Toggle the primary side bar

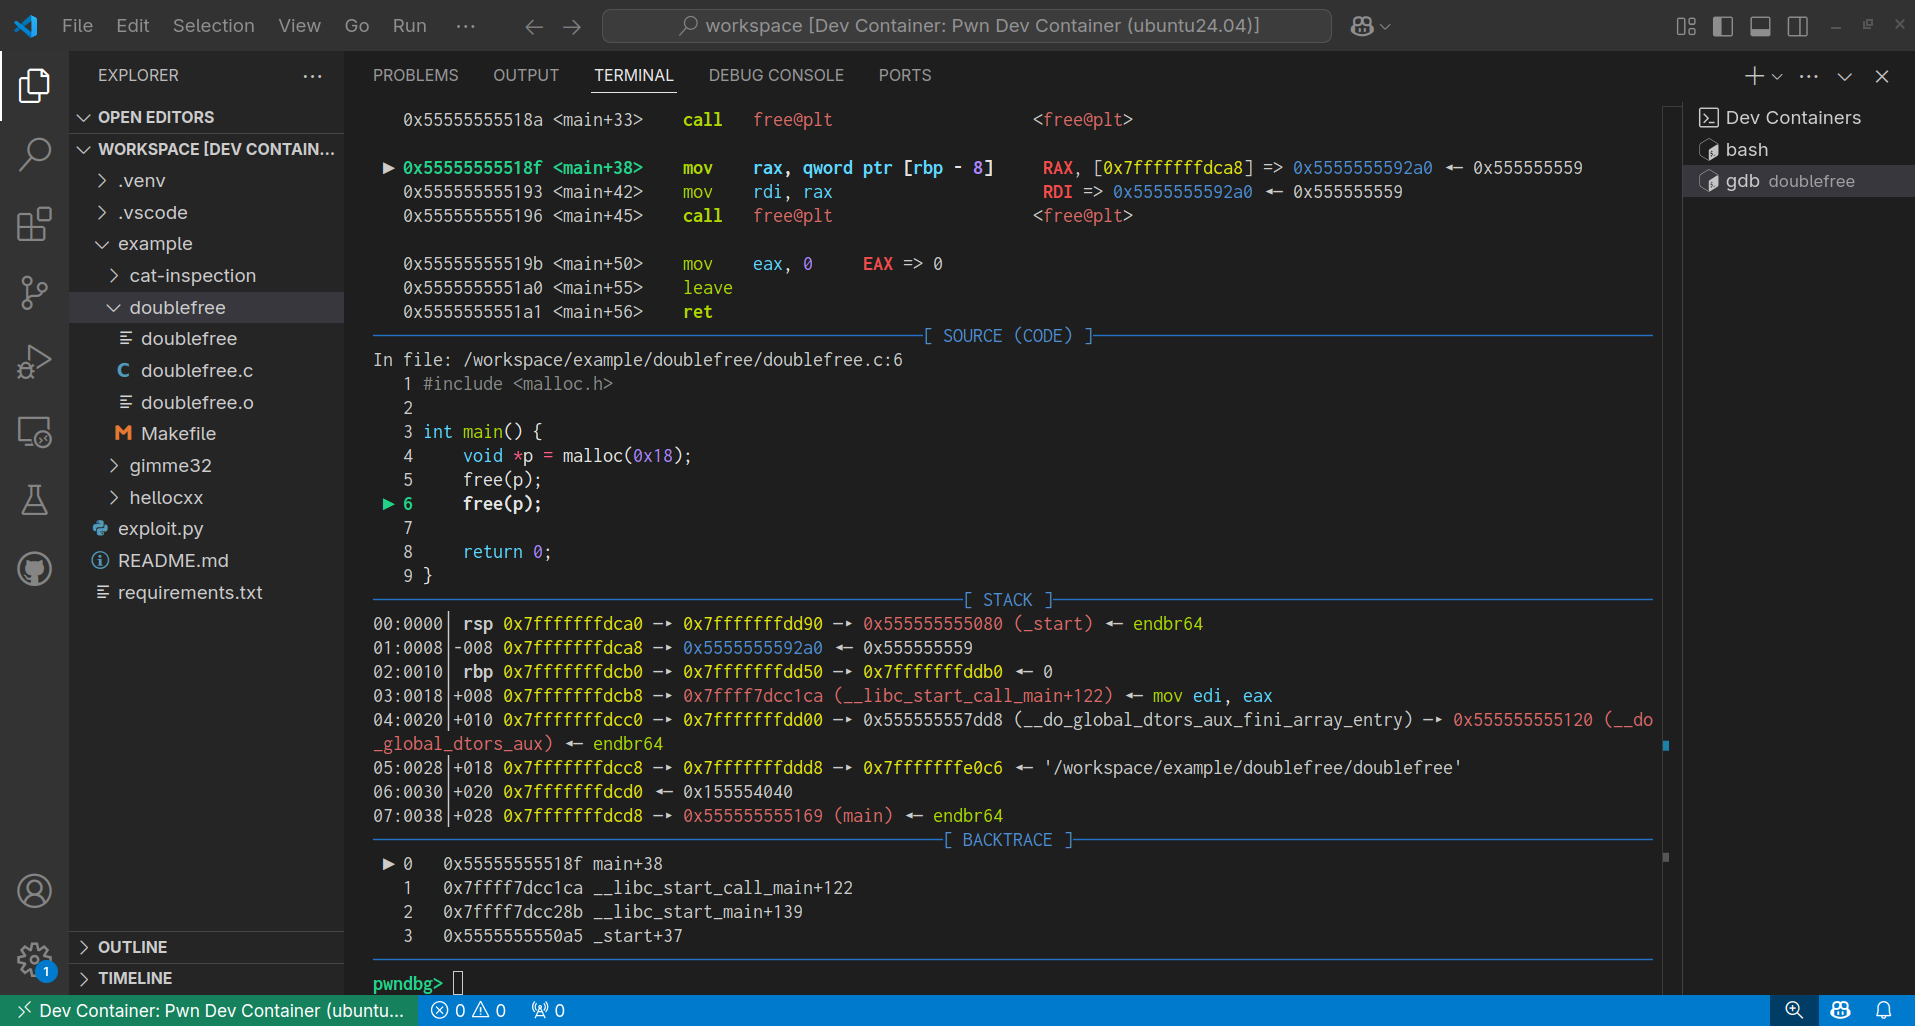(1723, 26)
